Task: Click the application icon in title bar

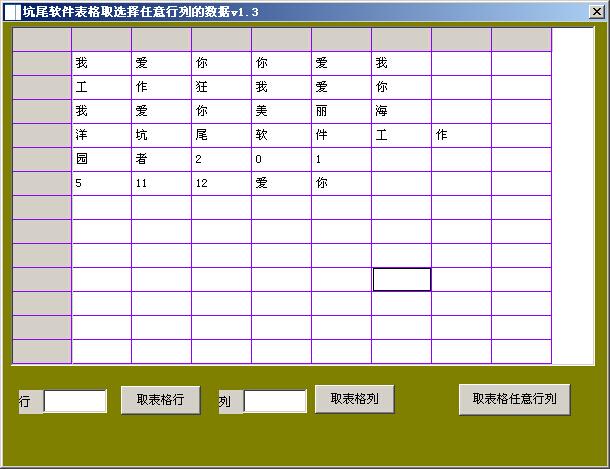Action: tap(11, 11)
